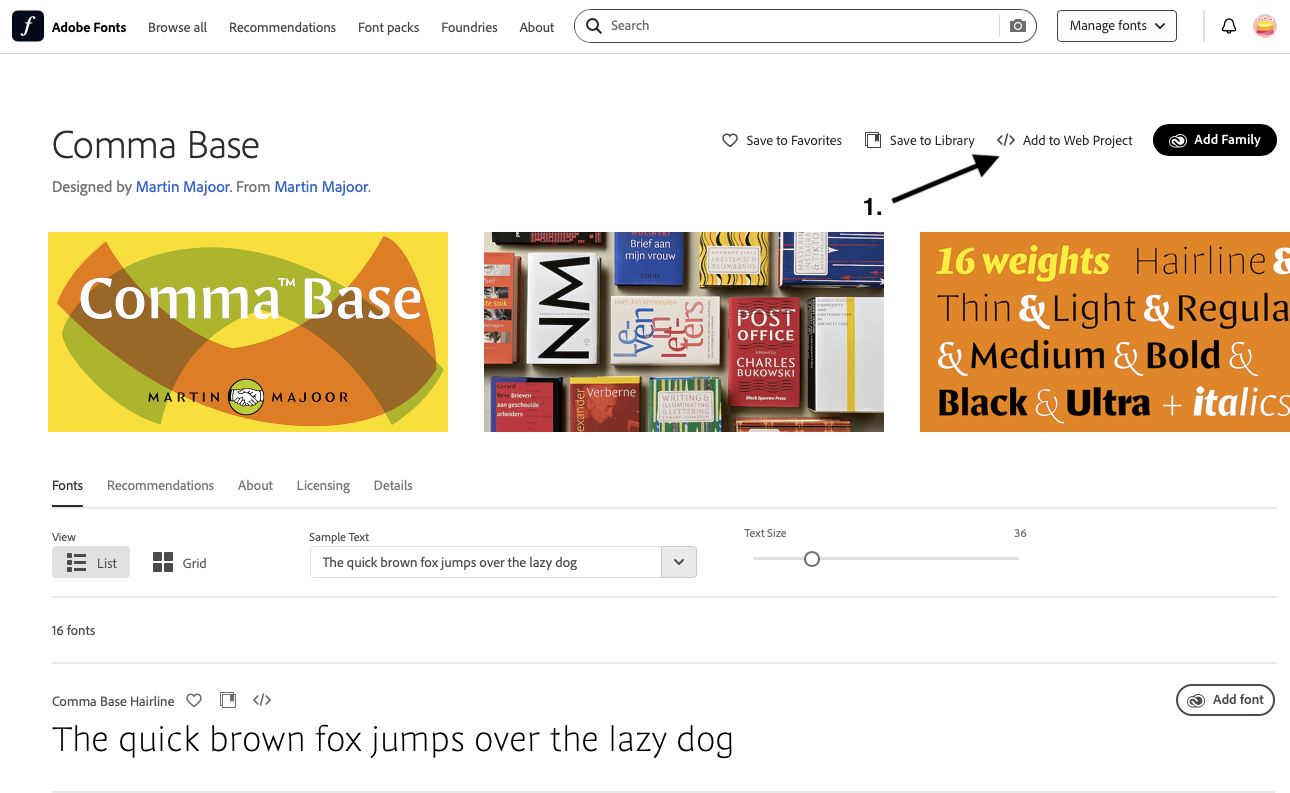Viewport: 1290px width, 793px height.
Task: Switch to Grid view
Action: [180, 563]
